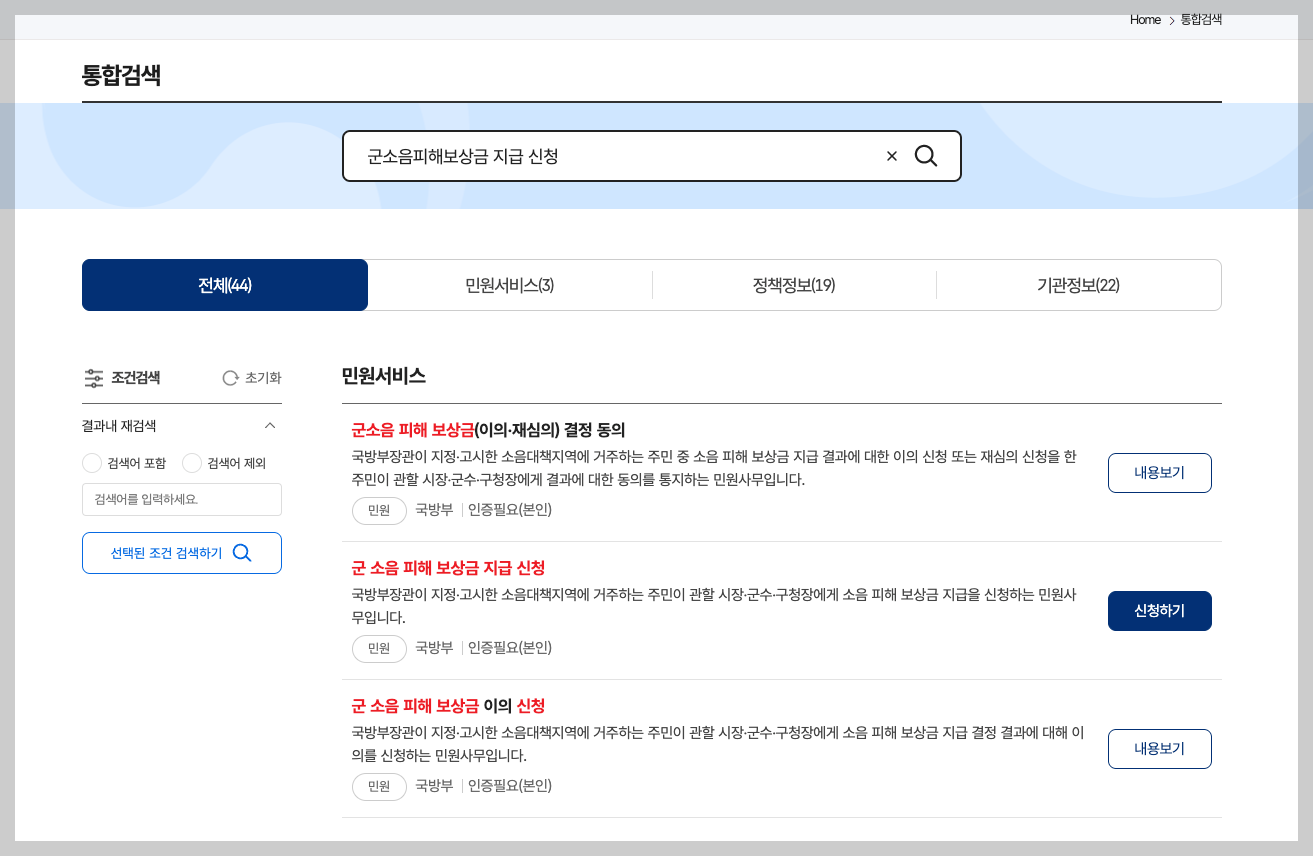Select the 전체(44) tab
Viewport: 1313px width, 856px height.
click(225, 285)
